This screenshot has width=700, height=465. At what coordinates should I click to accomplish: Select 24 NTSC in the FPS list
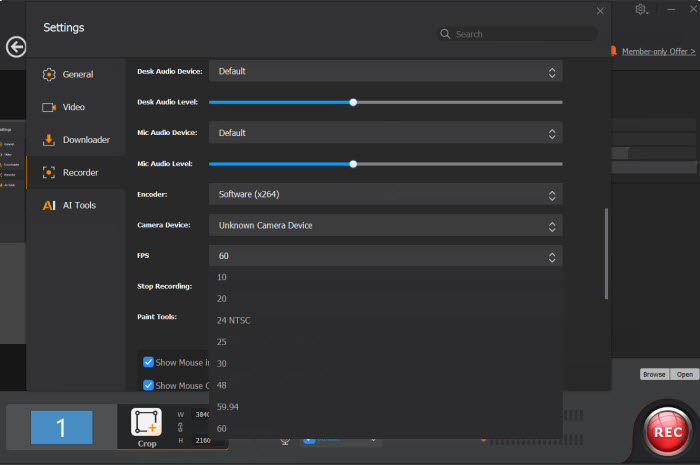(386, 320)
